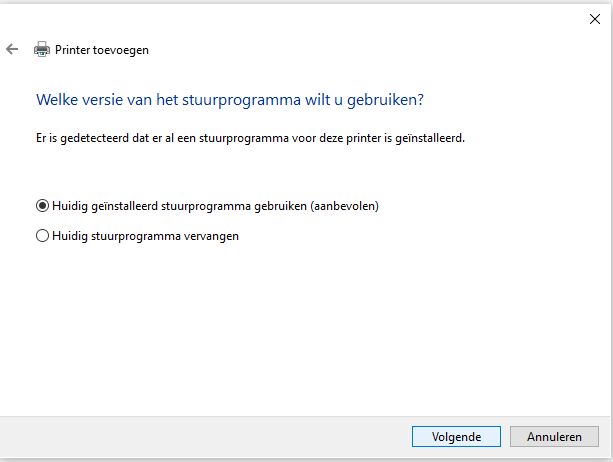Close the Printer toevoegen dialog

pos(595,17)
